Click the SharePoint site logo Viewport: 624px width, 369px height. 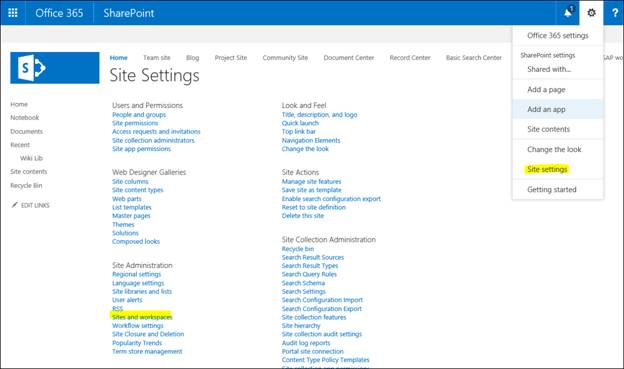(55, 68)
